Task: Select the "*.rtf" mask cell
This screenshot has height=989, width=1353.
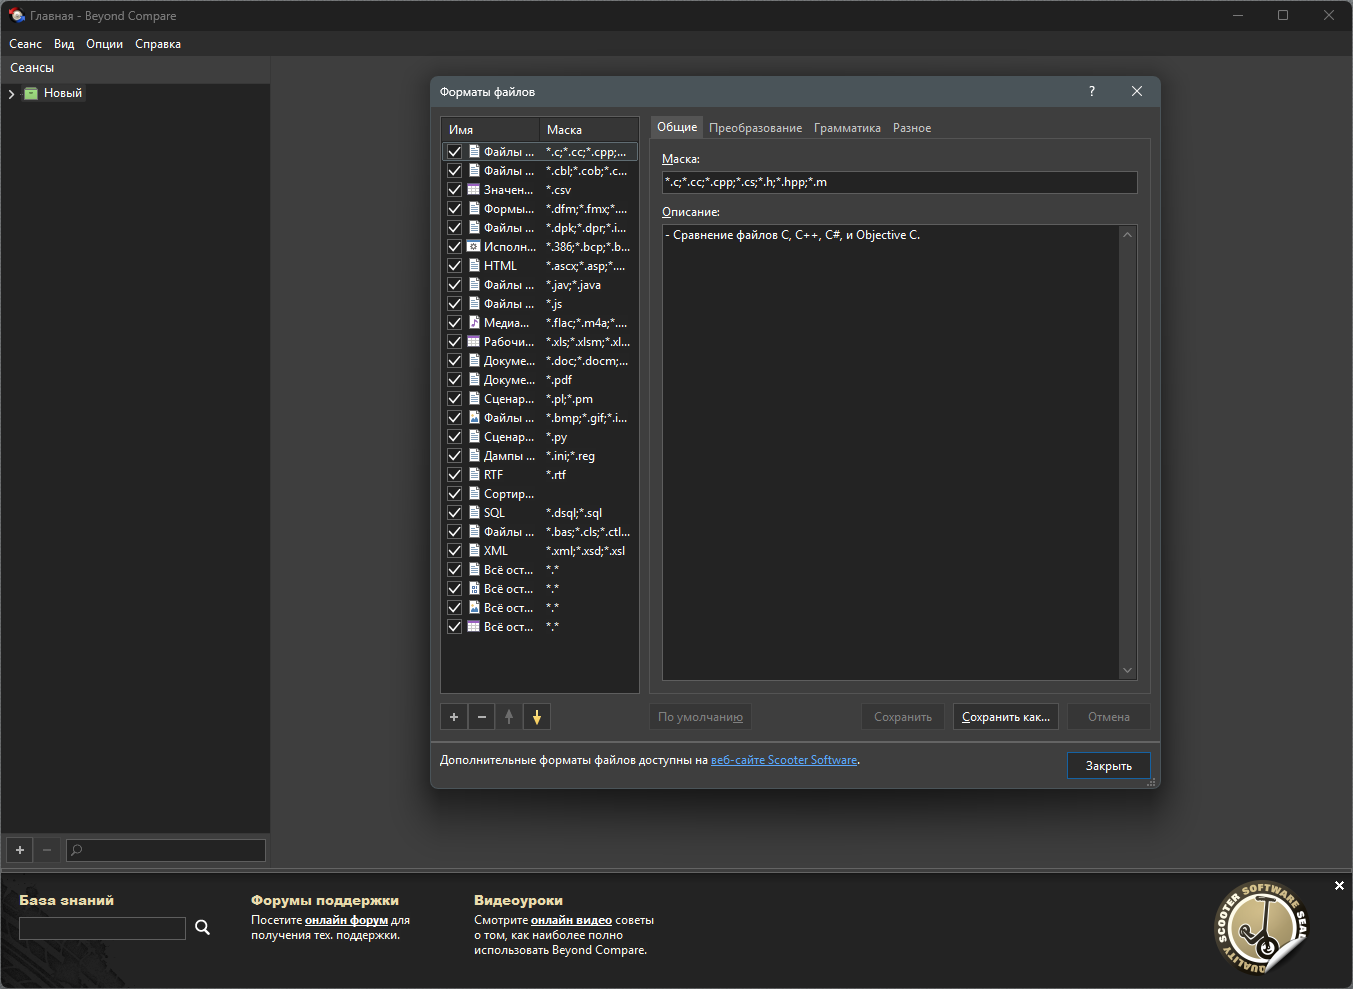Action: 556,475
